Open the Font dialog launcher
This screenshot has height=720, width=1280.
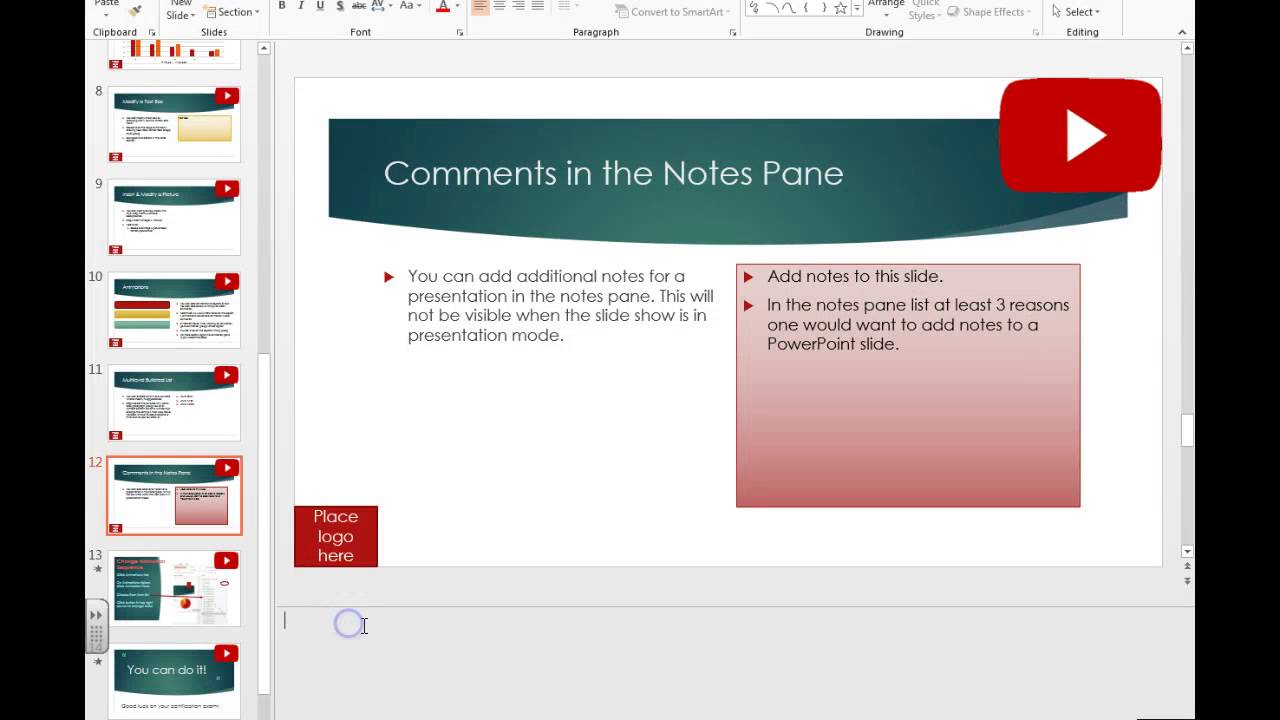click(x=460, y=33)
